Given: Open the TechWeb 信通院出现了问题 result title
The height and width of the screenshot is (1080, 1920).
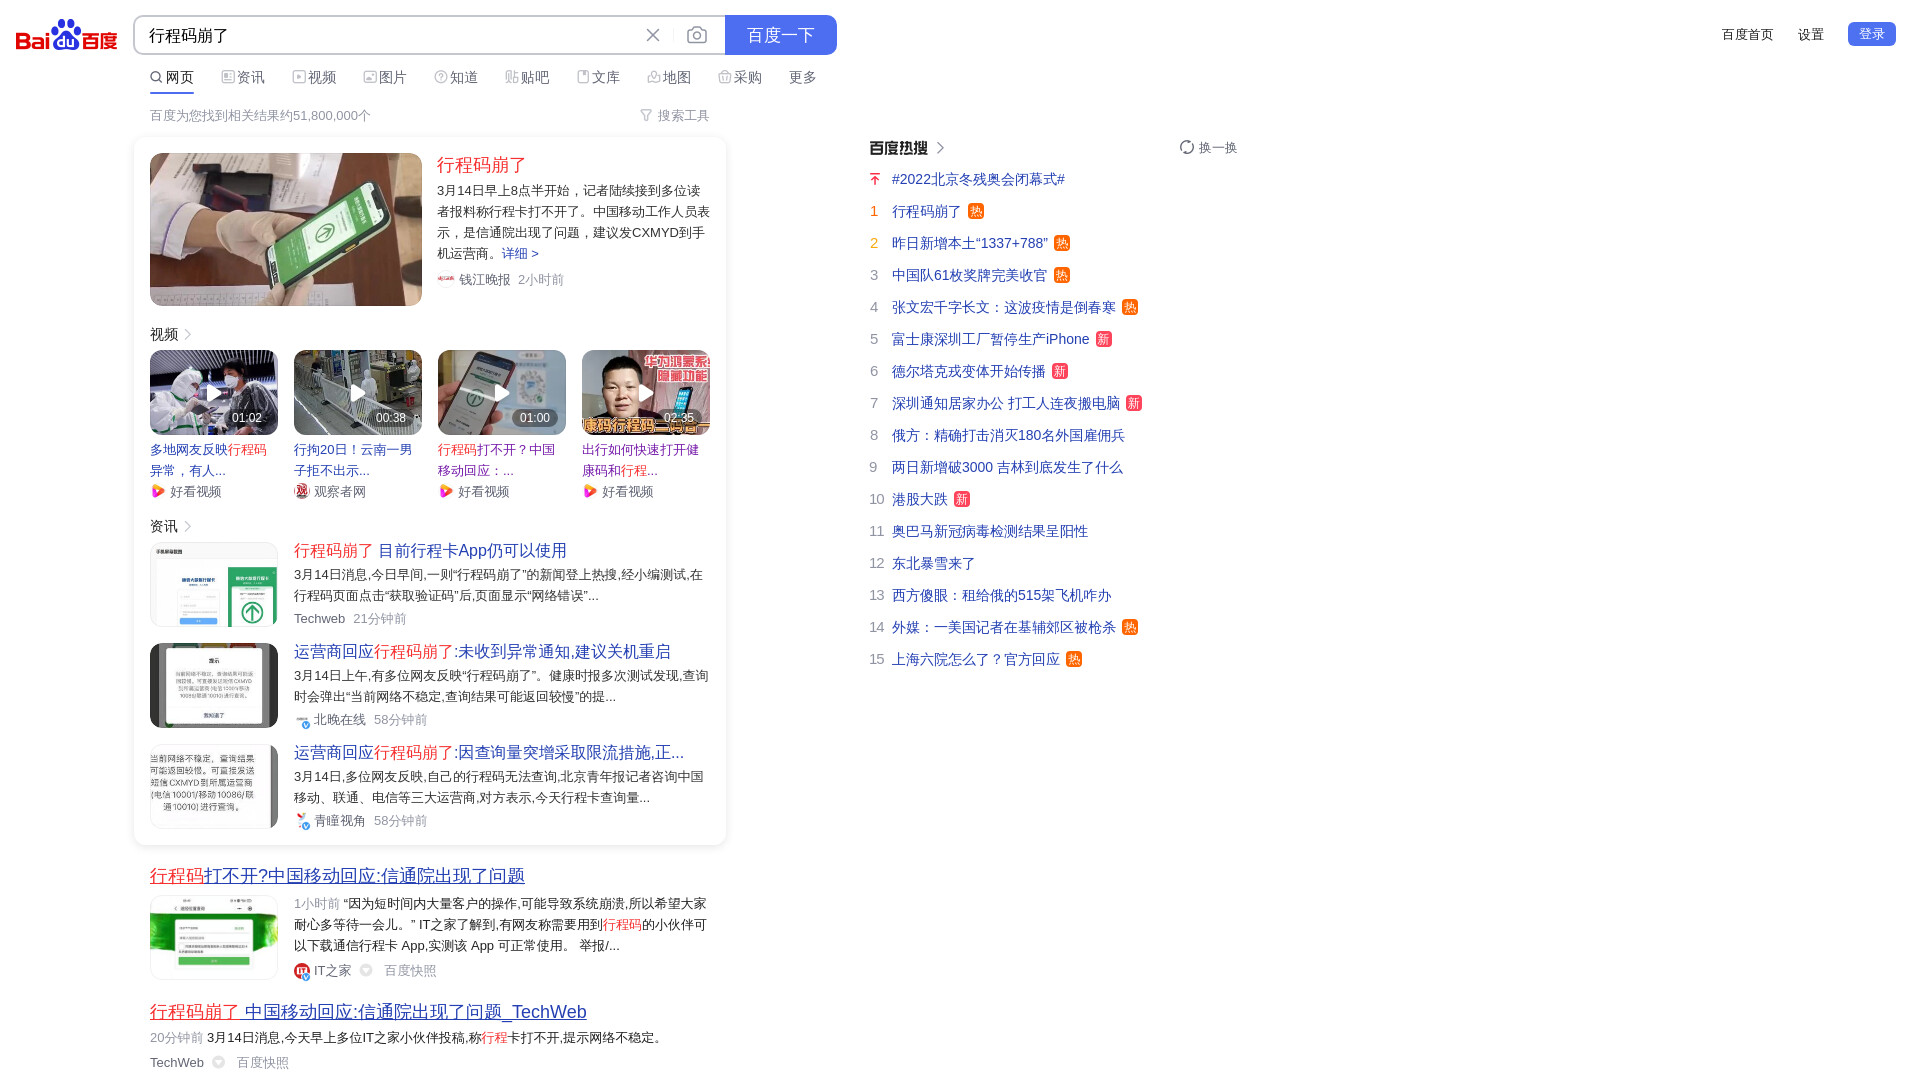Looking at the screenshot, I should [x=368, y=1012].
